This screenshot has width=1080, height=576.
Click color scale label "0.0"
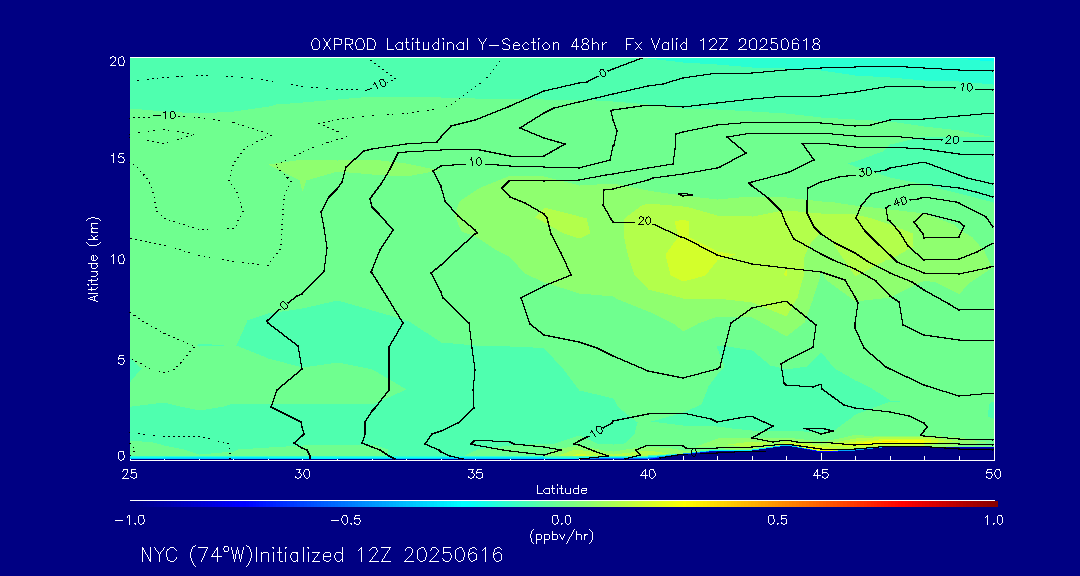[561, 520]
